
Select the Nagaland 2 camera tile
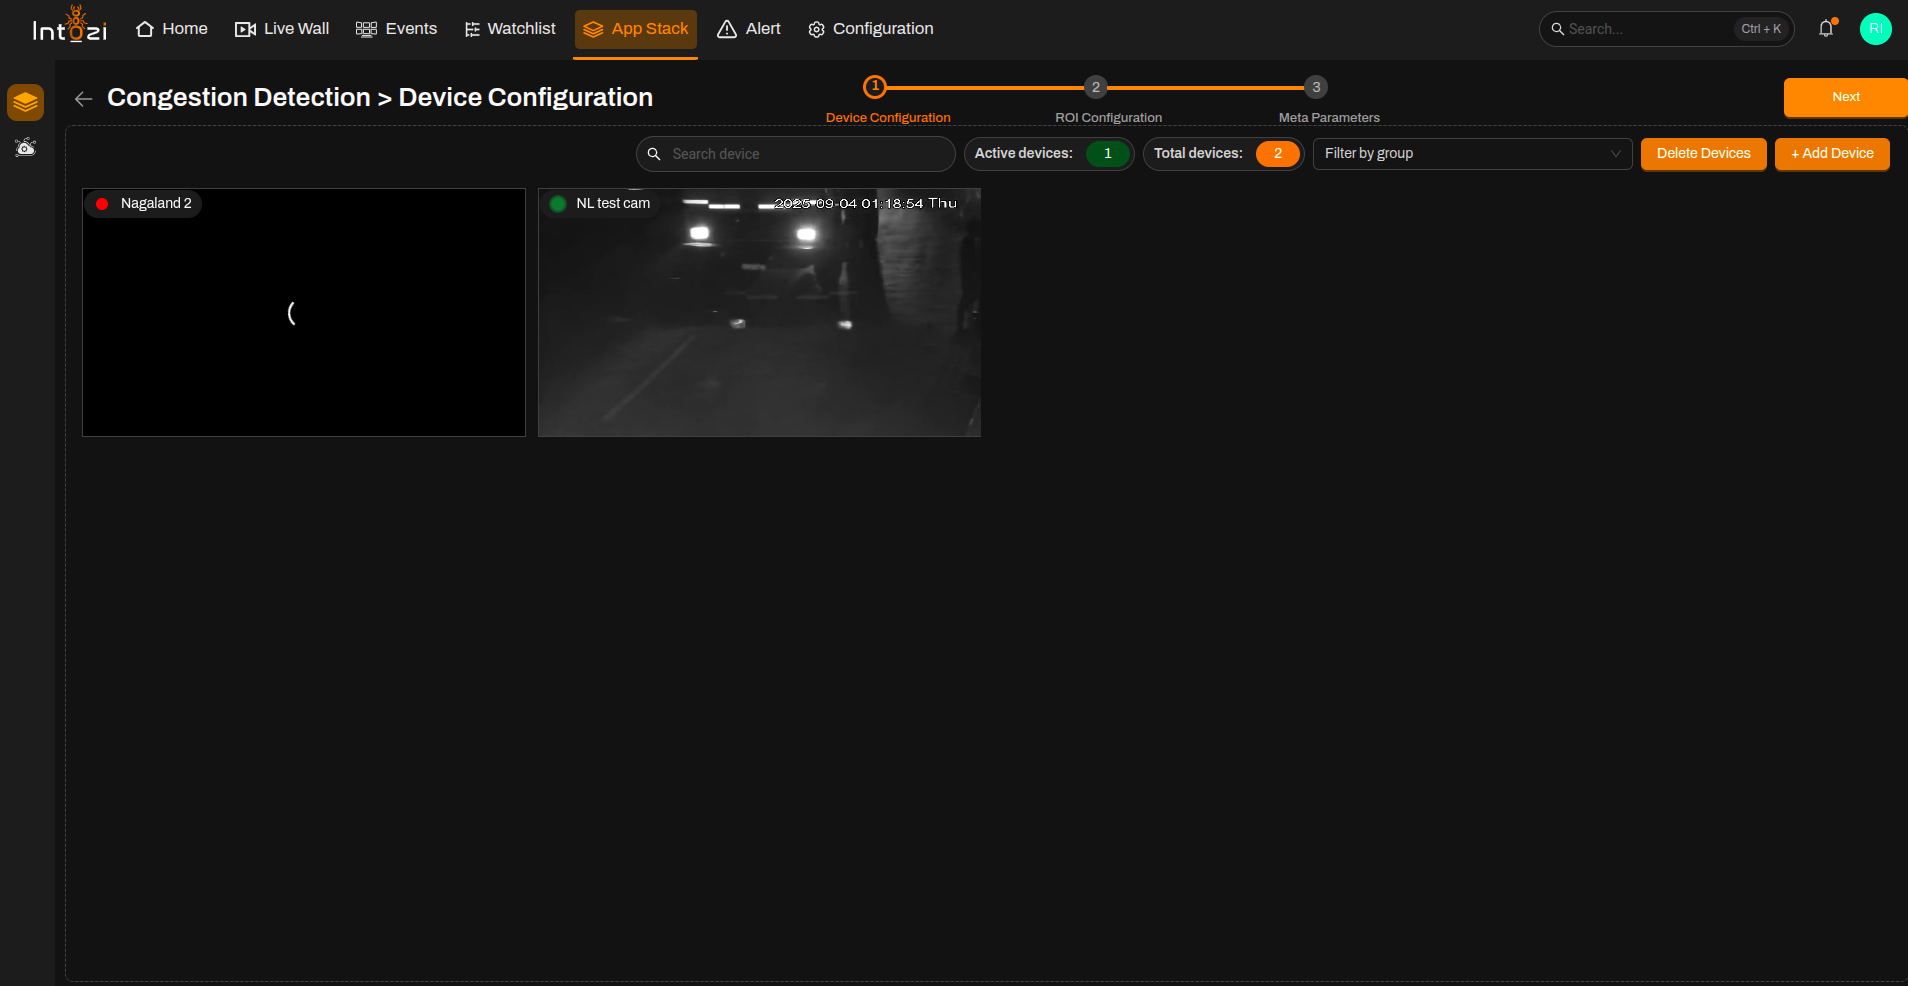point(304,312)
